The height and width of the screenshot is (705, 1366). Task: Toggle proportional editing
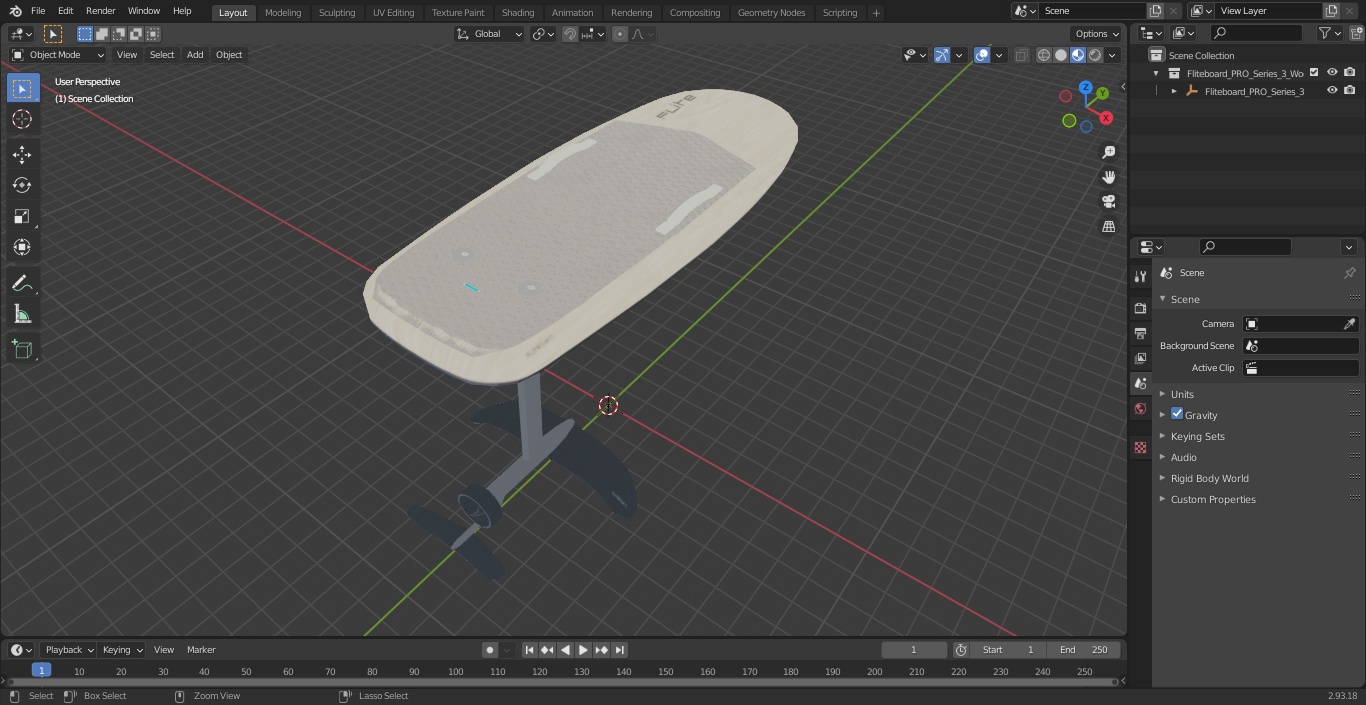coord(620,34)
